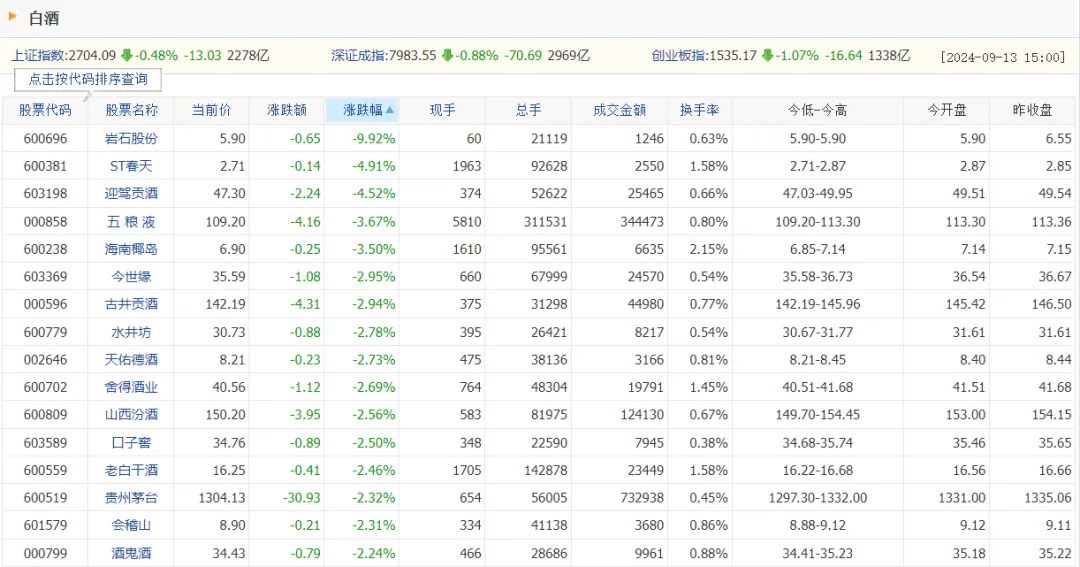1080x567 pixels.
Task: Click stock code 600519
Action: [45, 497]
